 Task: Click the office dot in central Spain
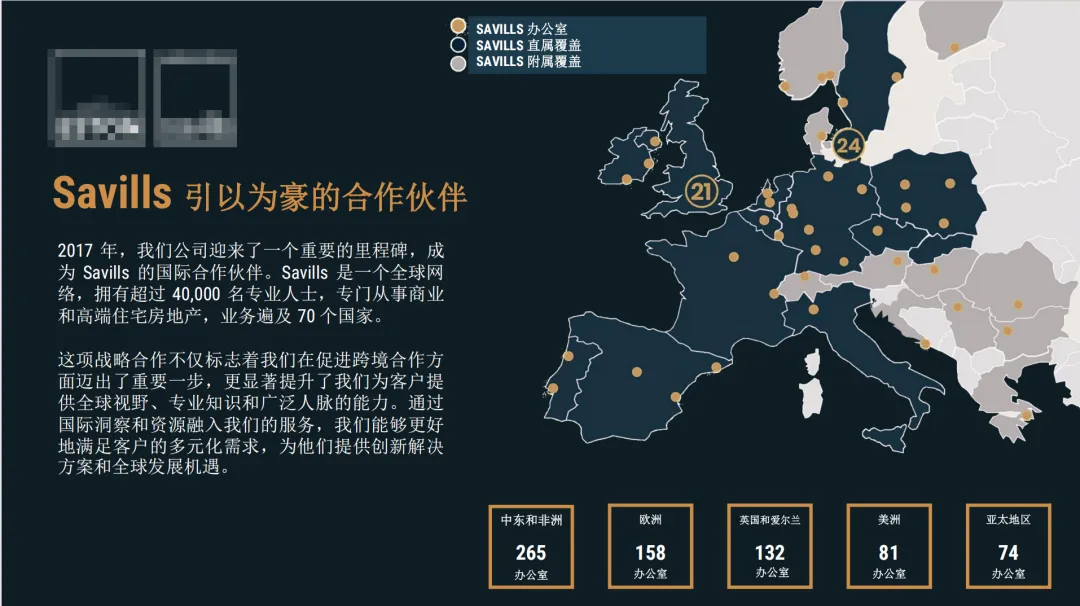click(637, 372)
